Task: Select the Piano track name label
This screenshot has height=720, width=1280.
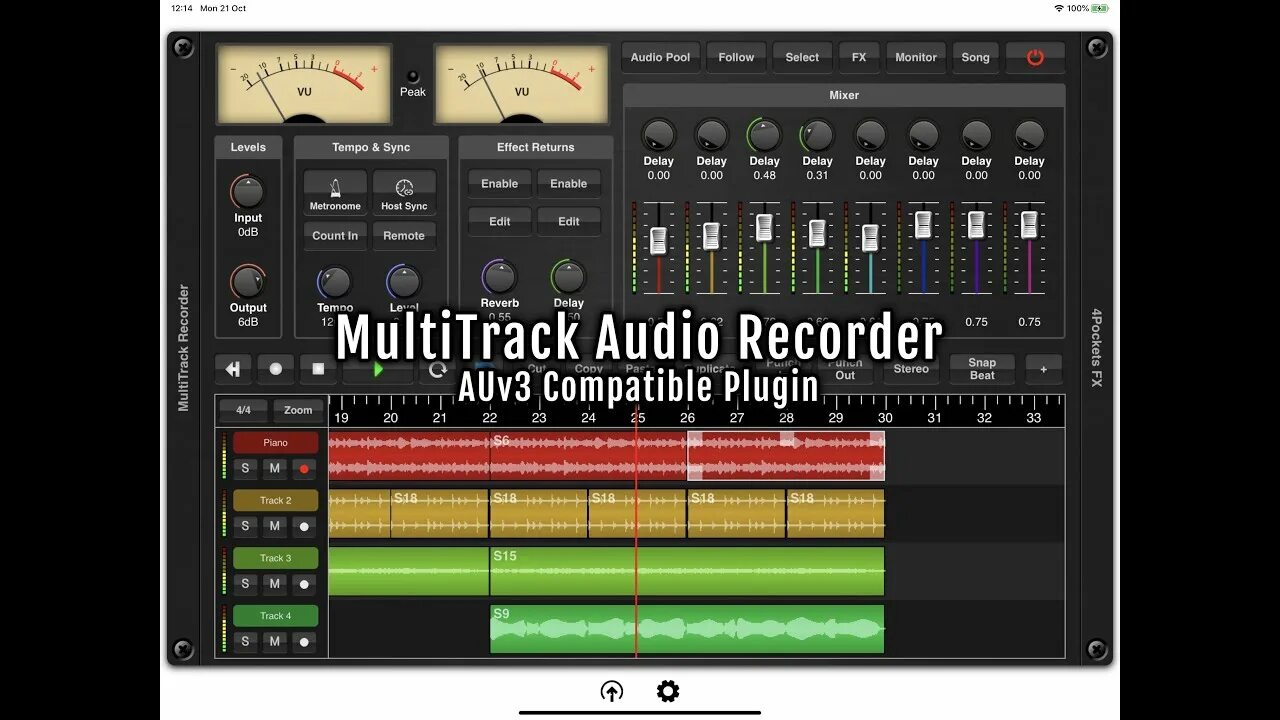Action: click(x=276, y=442)
